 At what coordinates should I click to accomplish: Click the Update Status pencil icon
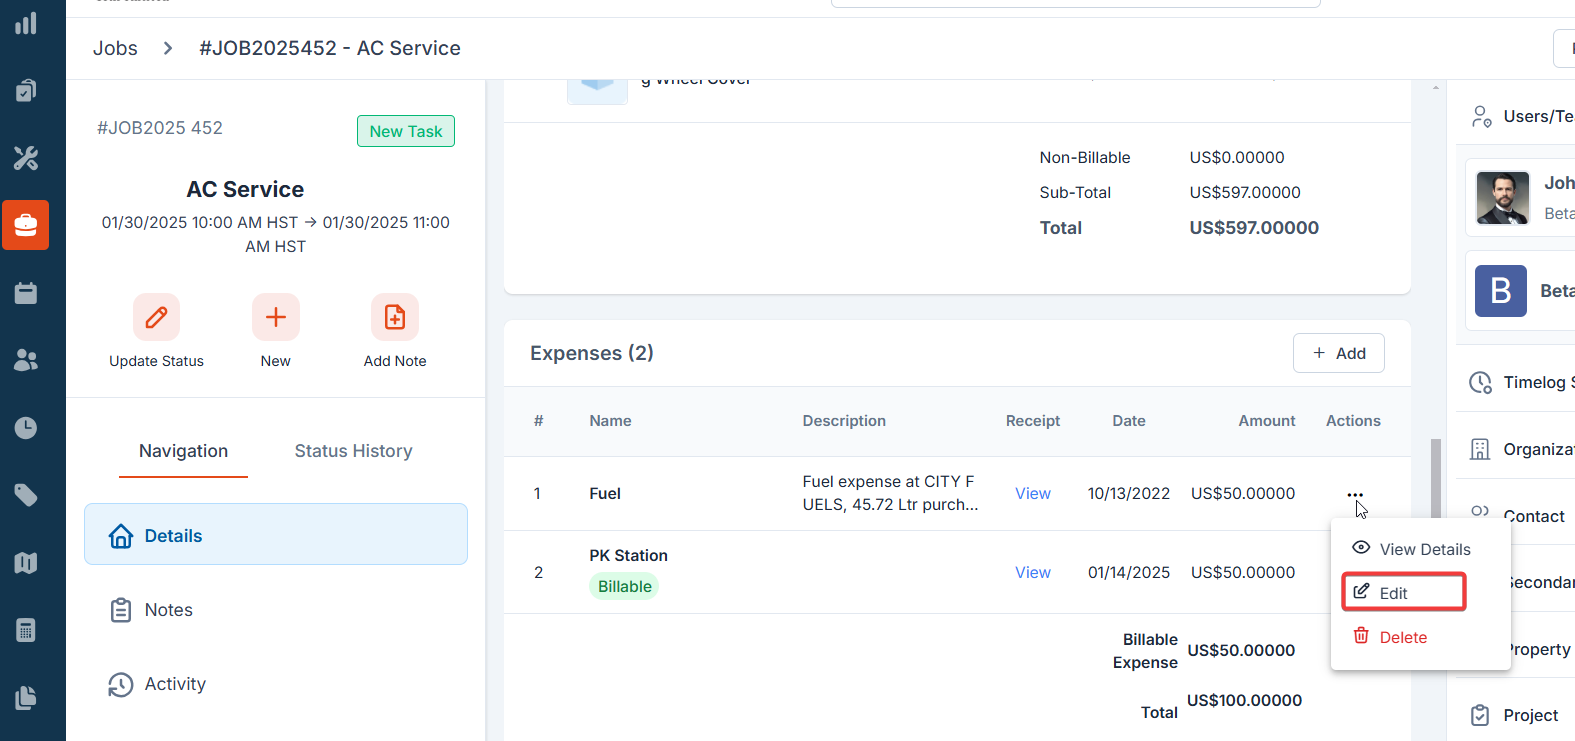click(x=156, y=318)
